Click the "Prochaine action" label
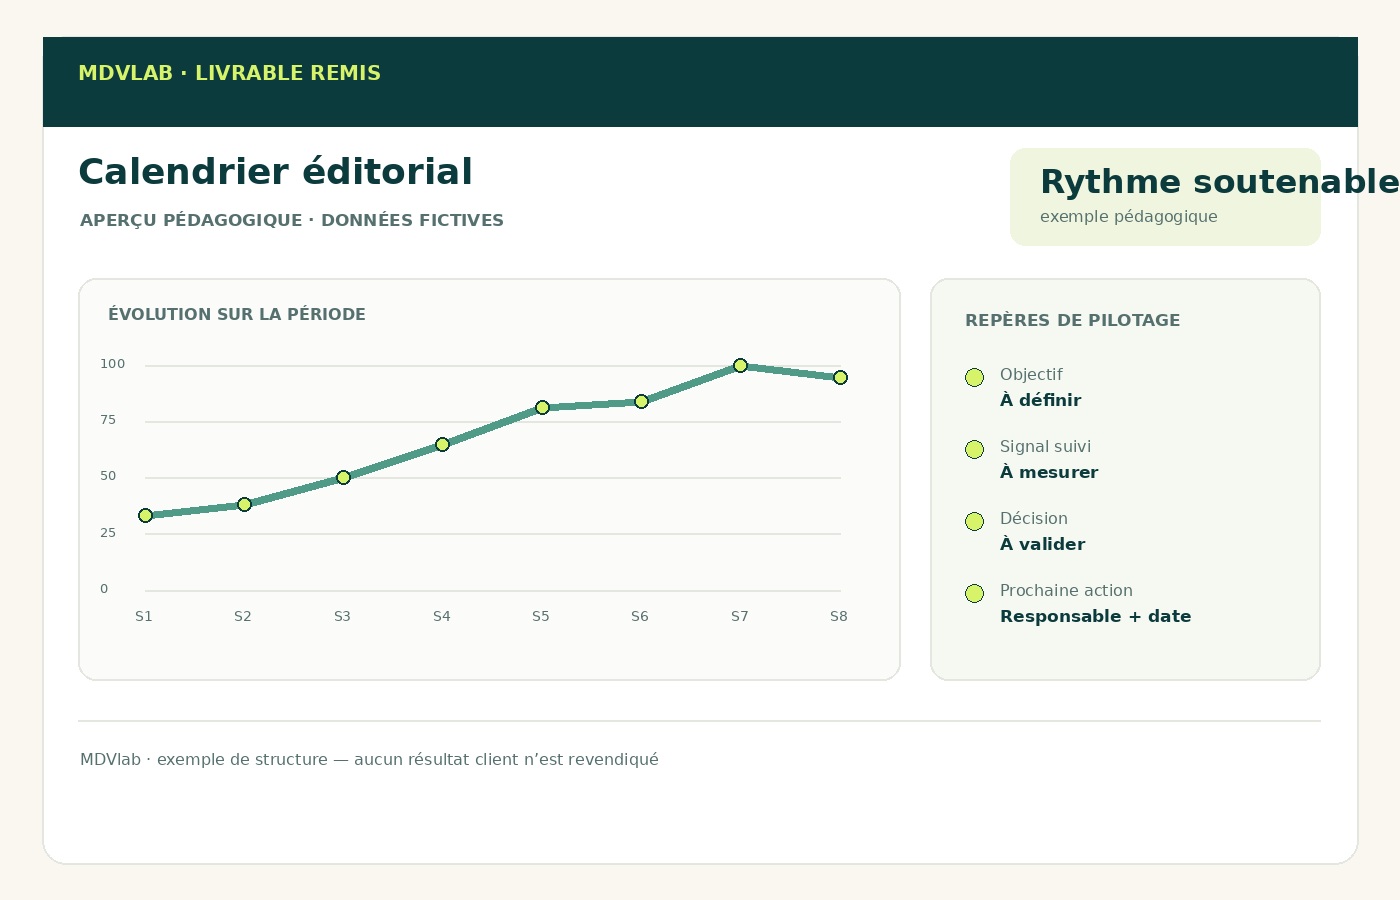This screenshot has width=1400, height=900. tap(1066, 590)
